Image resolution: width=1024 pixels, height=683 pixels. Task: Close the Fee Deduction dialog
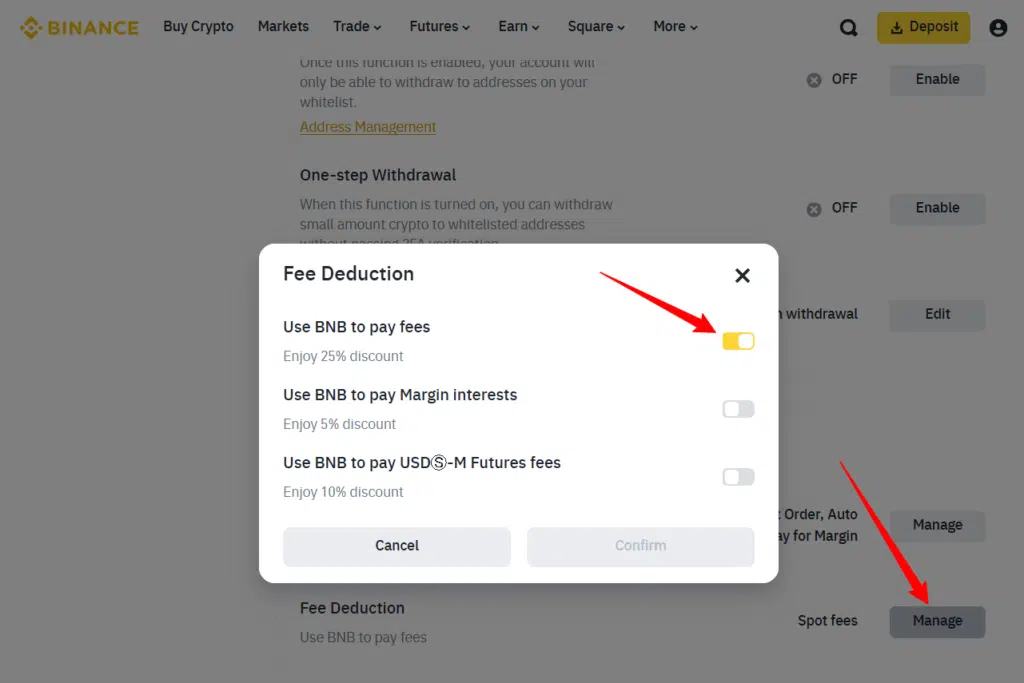coord(742,275)
